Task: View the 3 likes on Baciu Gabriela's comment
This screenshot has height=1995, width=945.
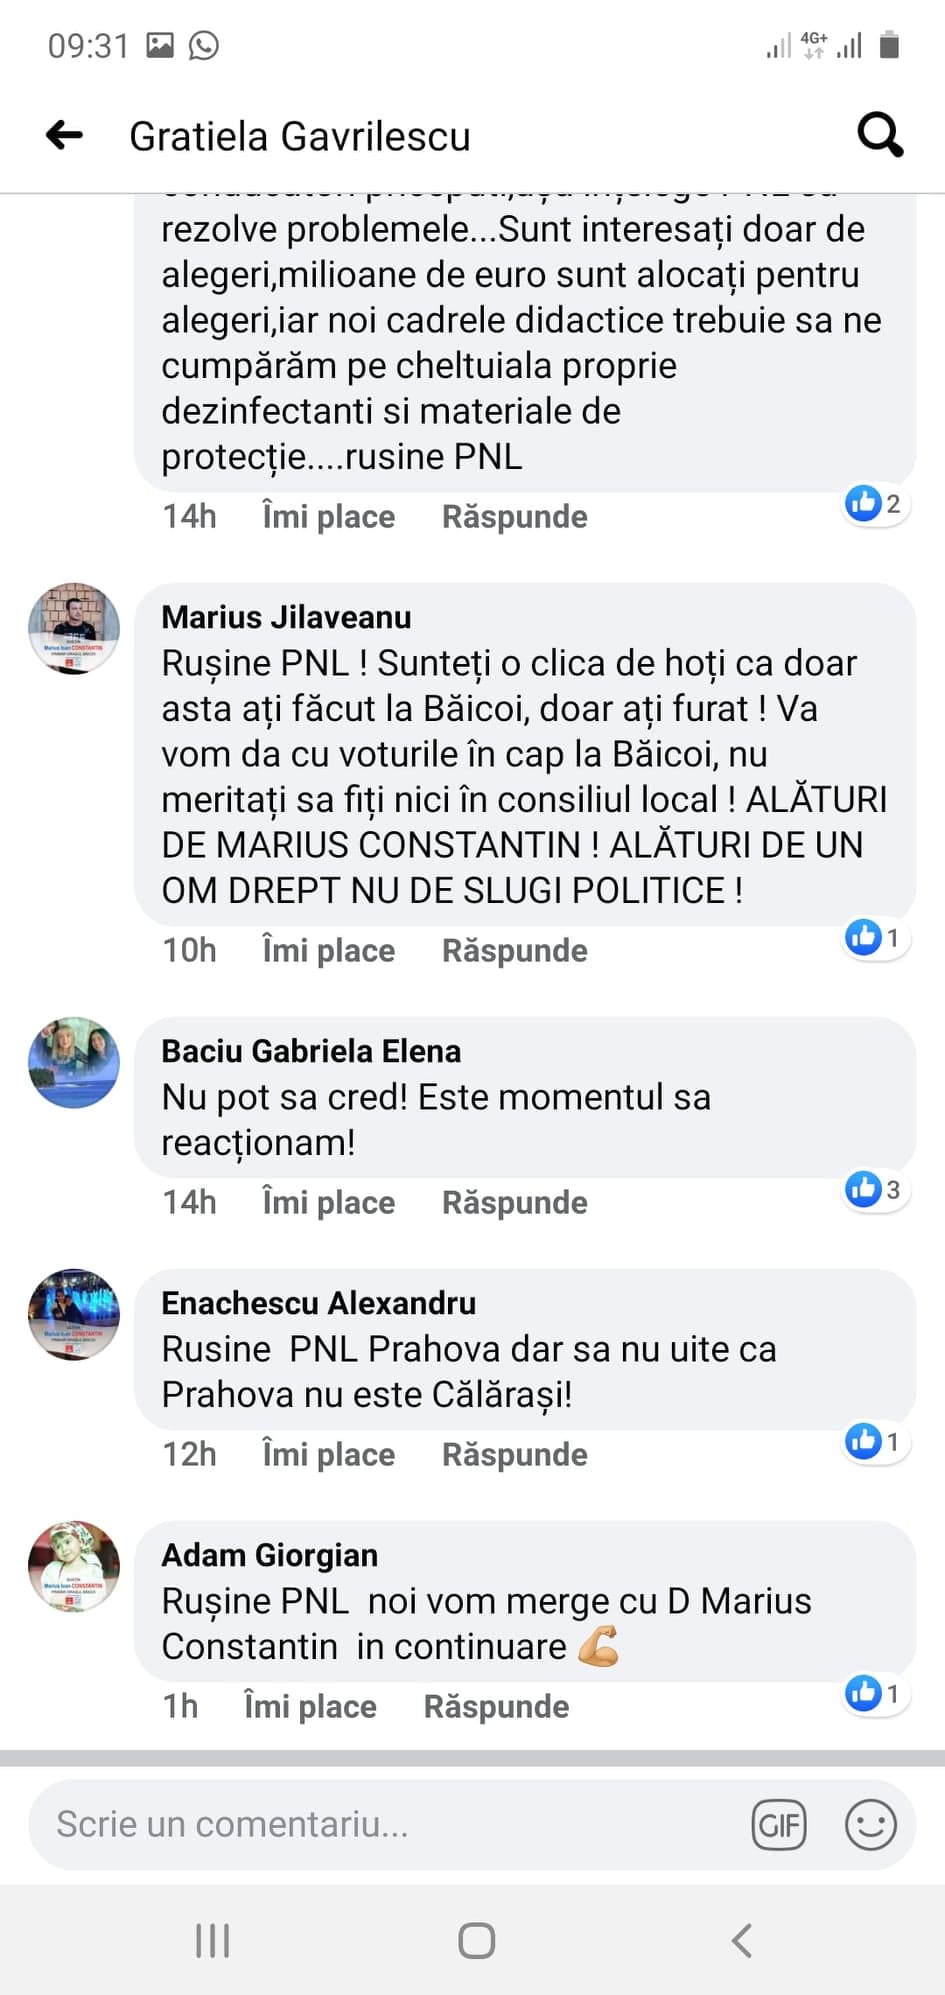Action: [875, 1190]
